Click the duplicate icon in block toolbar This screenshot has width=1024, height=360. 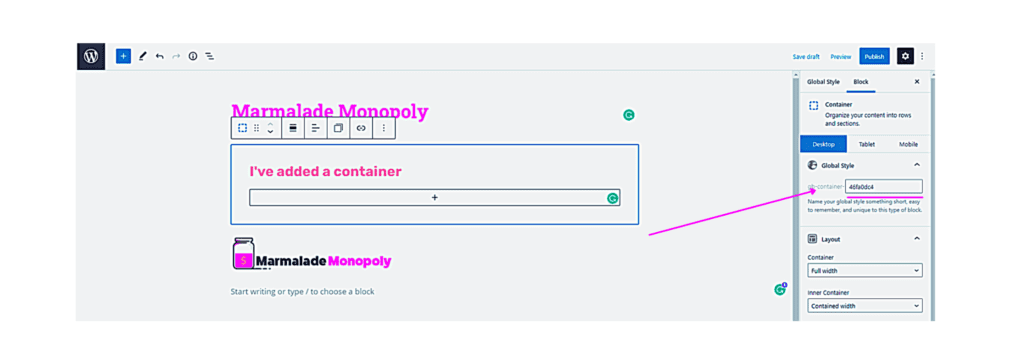(x=338, y=128)
